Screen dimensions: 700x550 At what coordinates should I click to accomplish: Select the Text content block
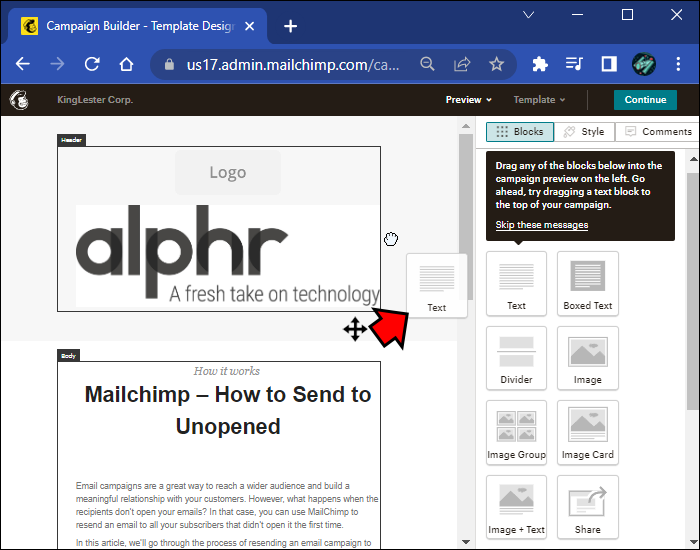coord(516,283)
